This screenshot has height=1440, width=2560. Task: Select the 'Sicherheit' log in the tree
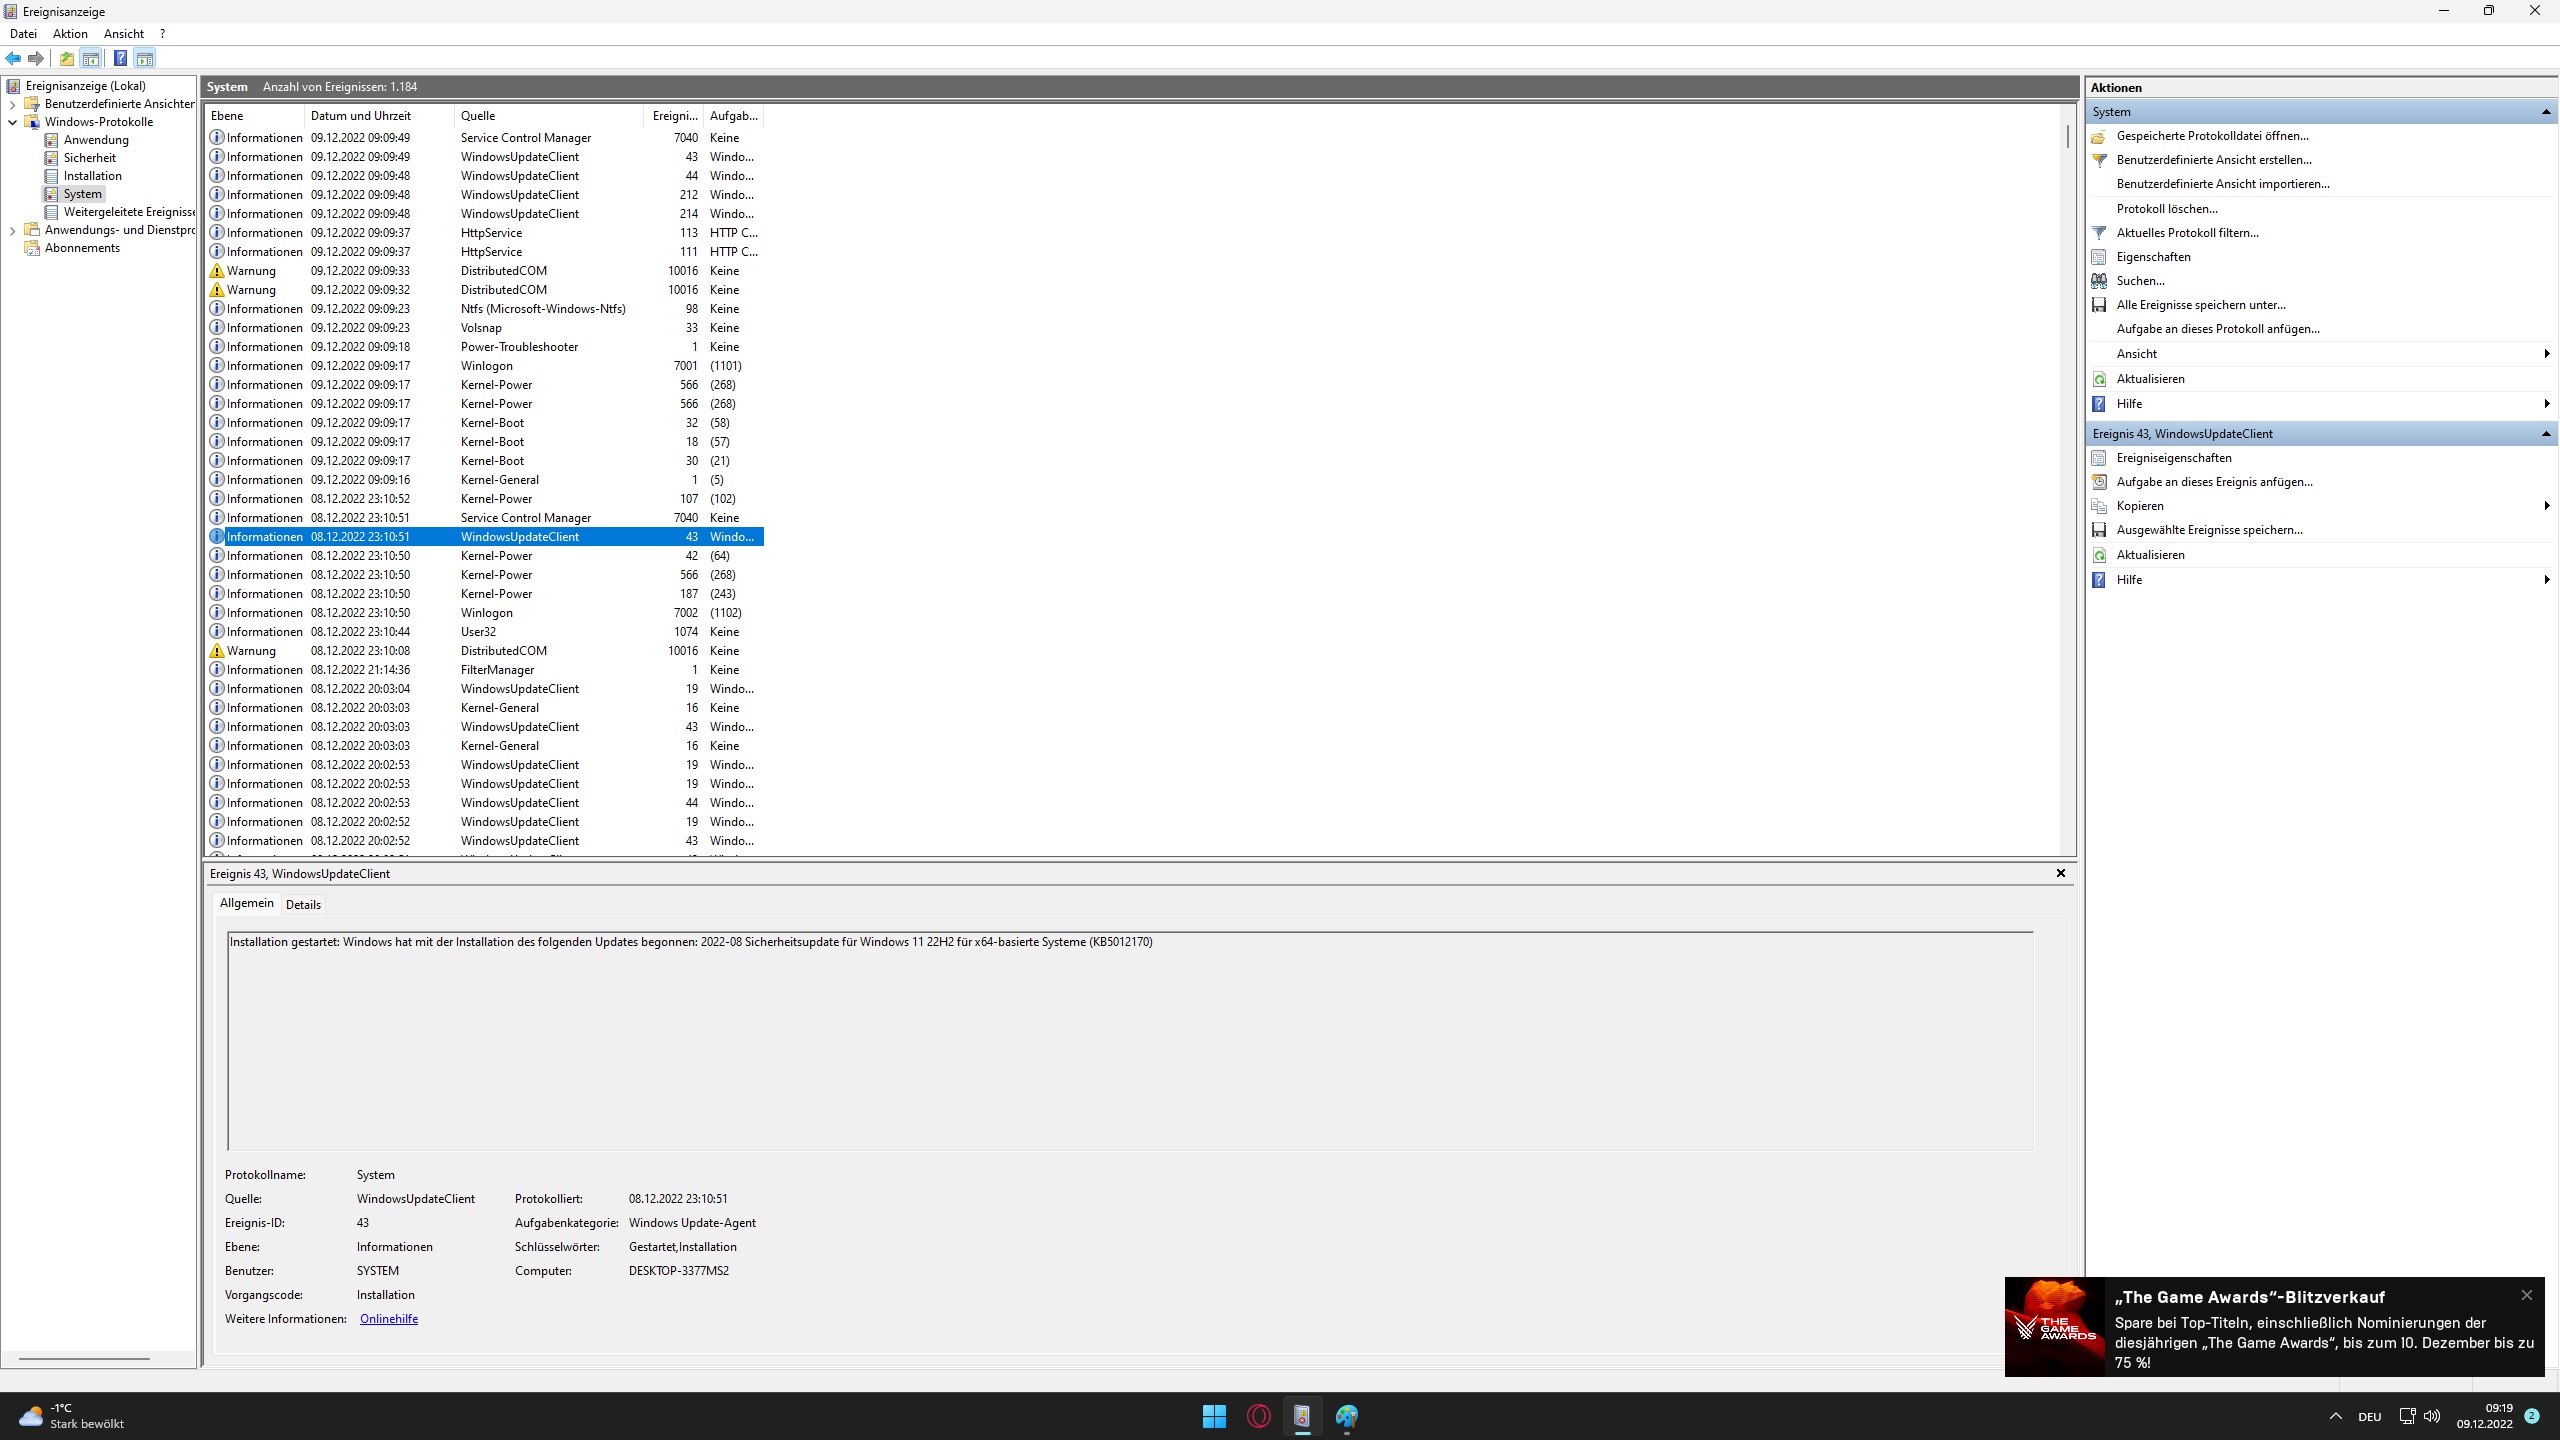tap(89, 158)
